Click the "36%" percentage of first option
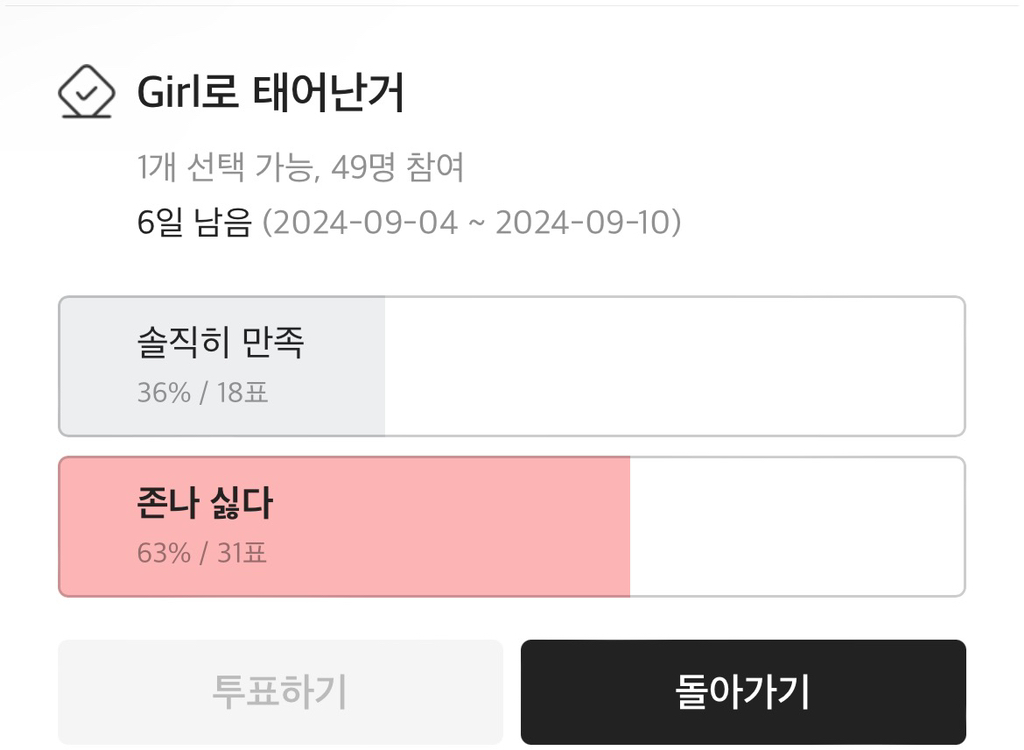This screenshot has height=750, width=1024. (163, 393)
